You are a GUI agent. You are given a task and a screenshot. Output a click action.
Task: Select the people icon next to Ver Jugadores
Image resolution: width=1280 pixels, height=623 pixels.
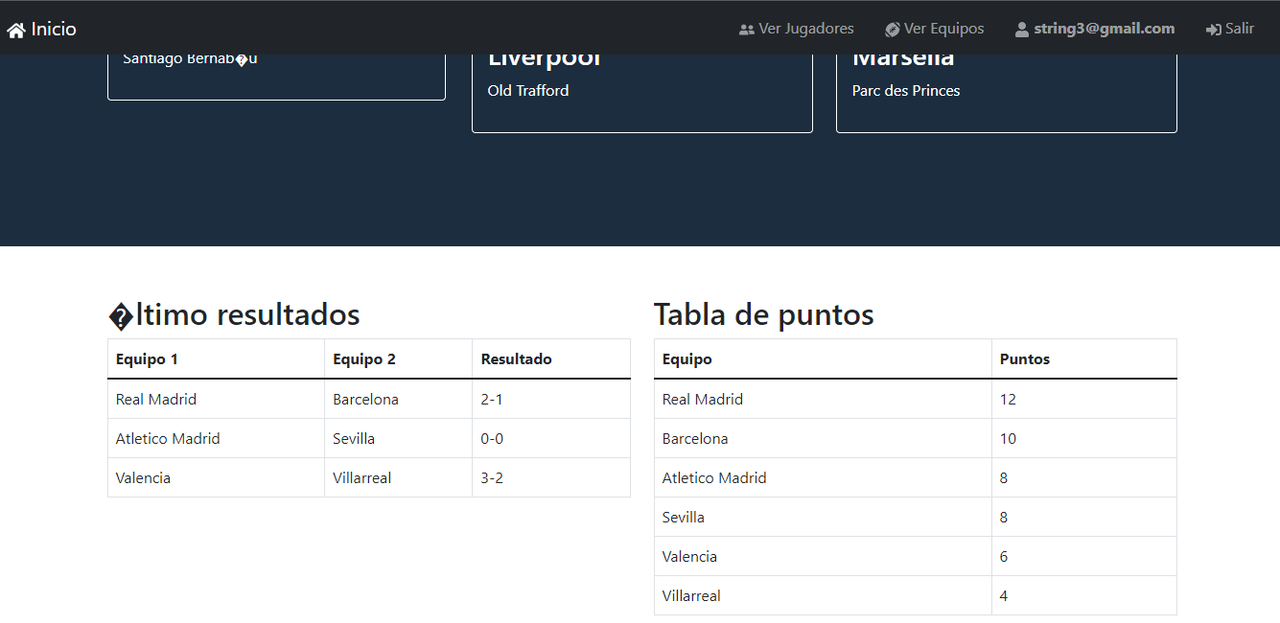[x=747, y=28]
